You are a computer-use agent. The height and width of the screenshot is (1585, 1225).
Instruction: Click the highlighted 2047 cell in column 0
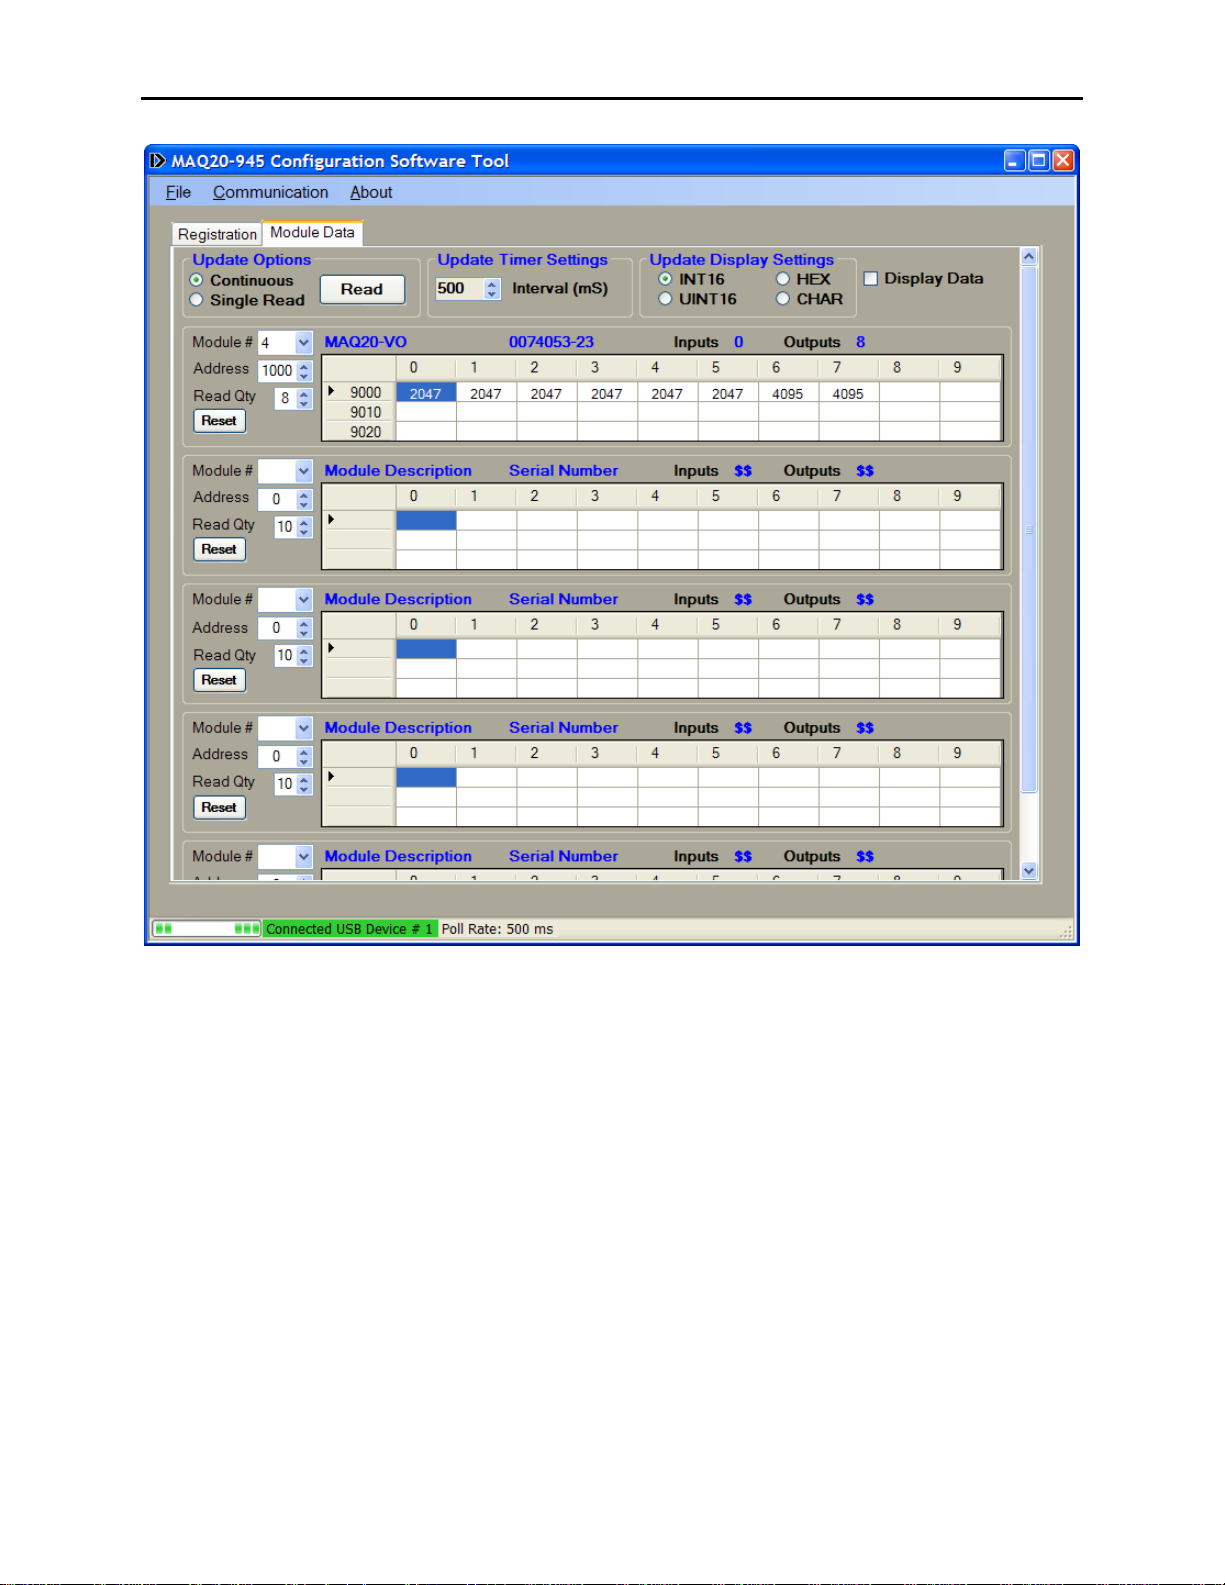pyautogui.click(x=426, y=393)
